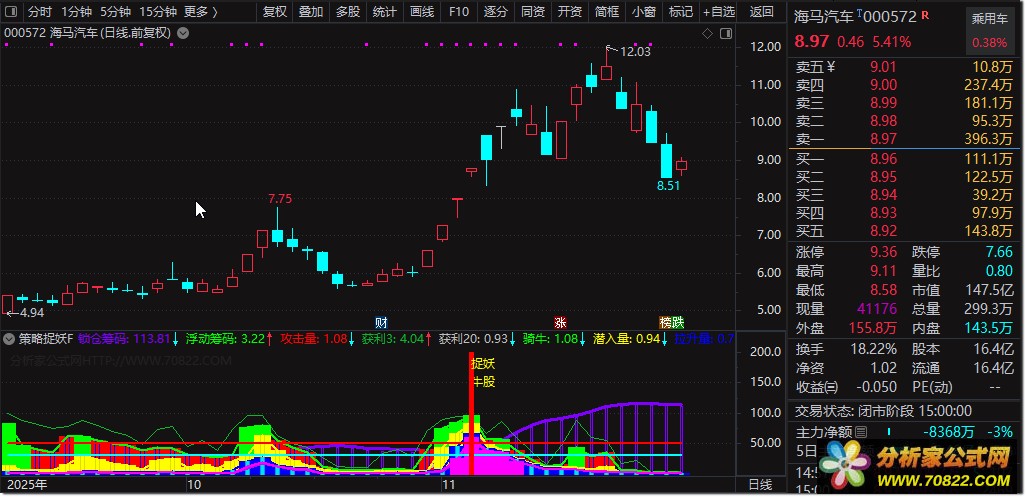Click the 潜入量 0.94 indicator value
This screenshot has width=1027, height=497.
(627, 339)
